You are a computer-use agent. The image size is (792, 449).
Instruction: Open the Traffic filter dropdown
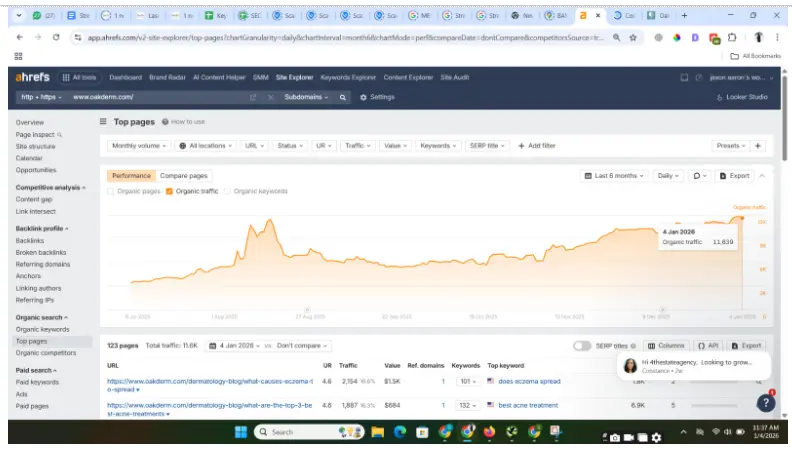click(x=358, y=145)
